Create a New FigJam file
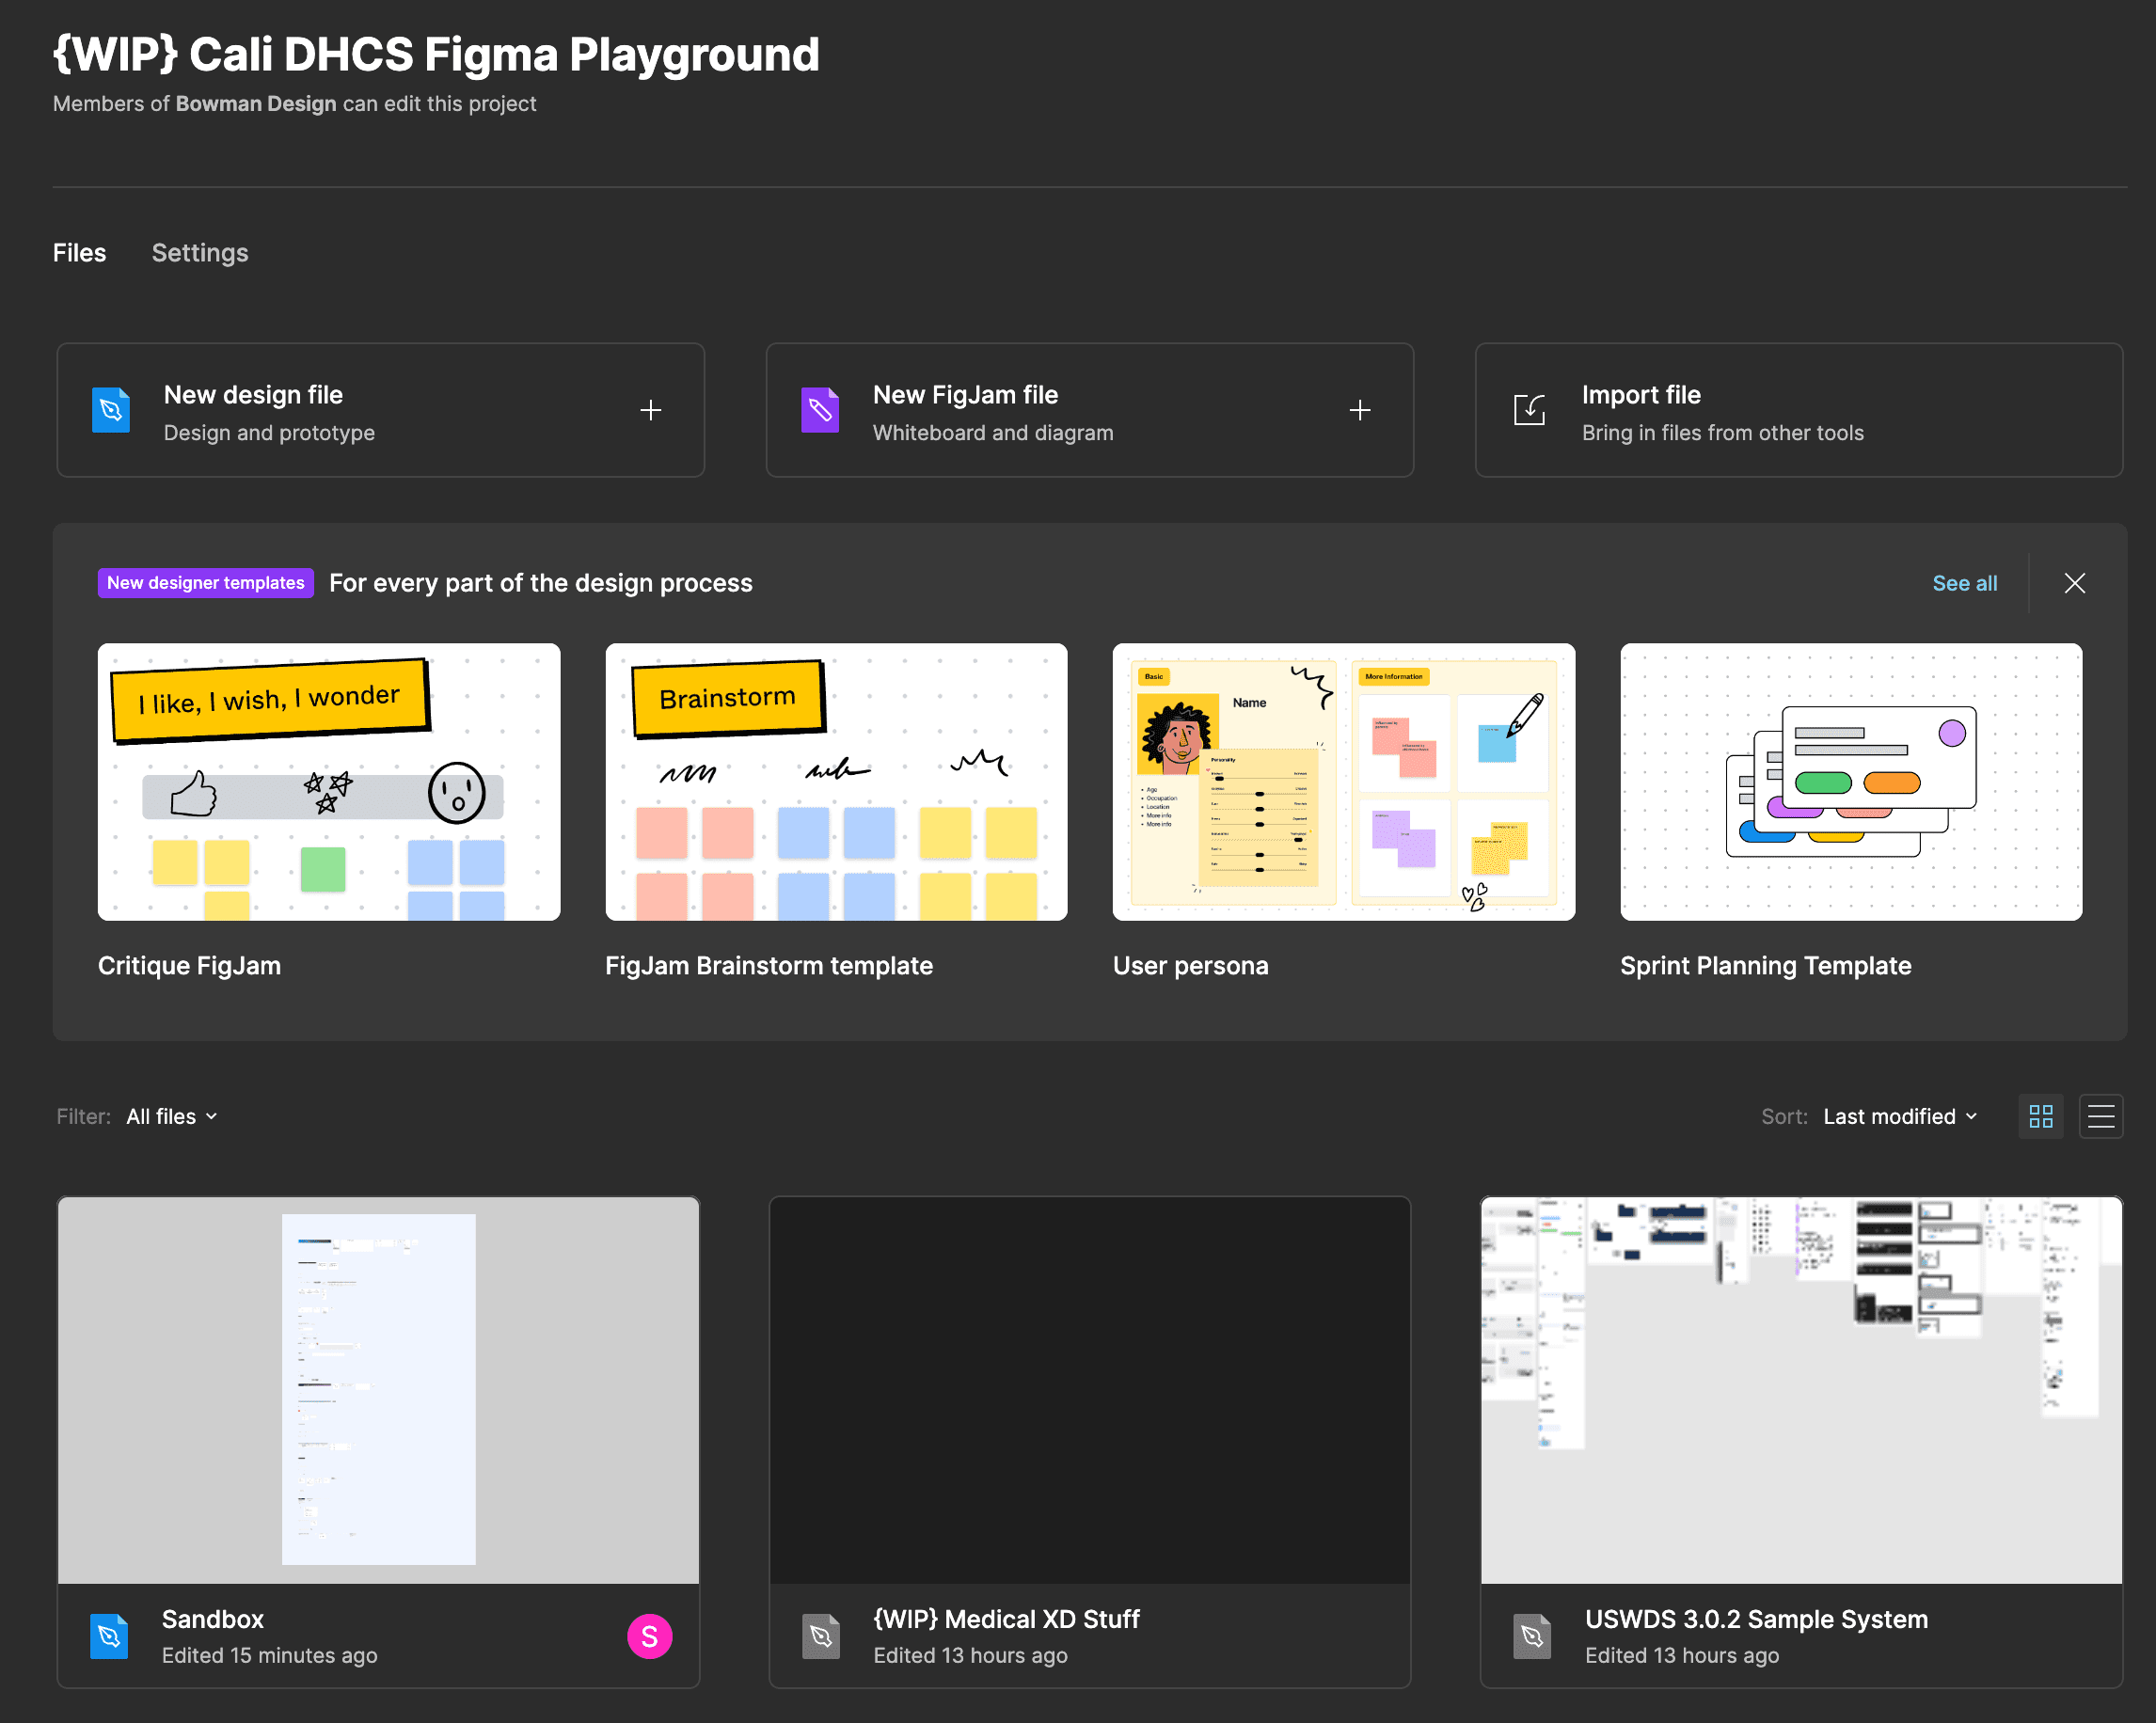The width and height of the screenshot is (2156, 1723). [x=1090, y=410]
